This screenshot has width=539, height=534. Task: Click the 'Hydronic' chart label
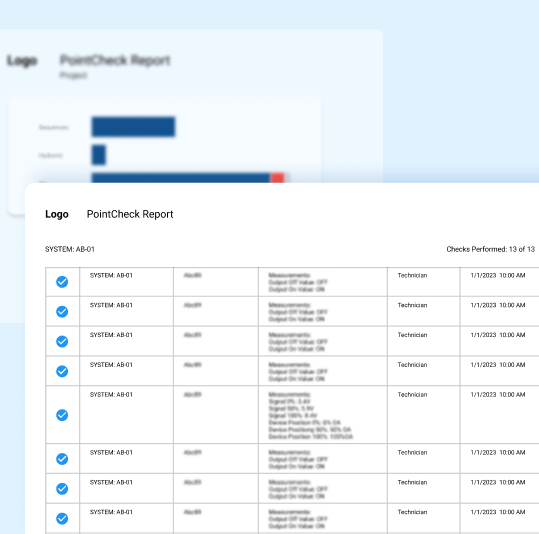click(x=51, y=155)
